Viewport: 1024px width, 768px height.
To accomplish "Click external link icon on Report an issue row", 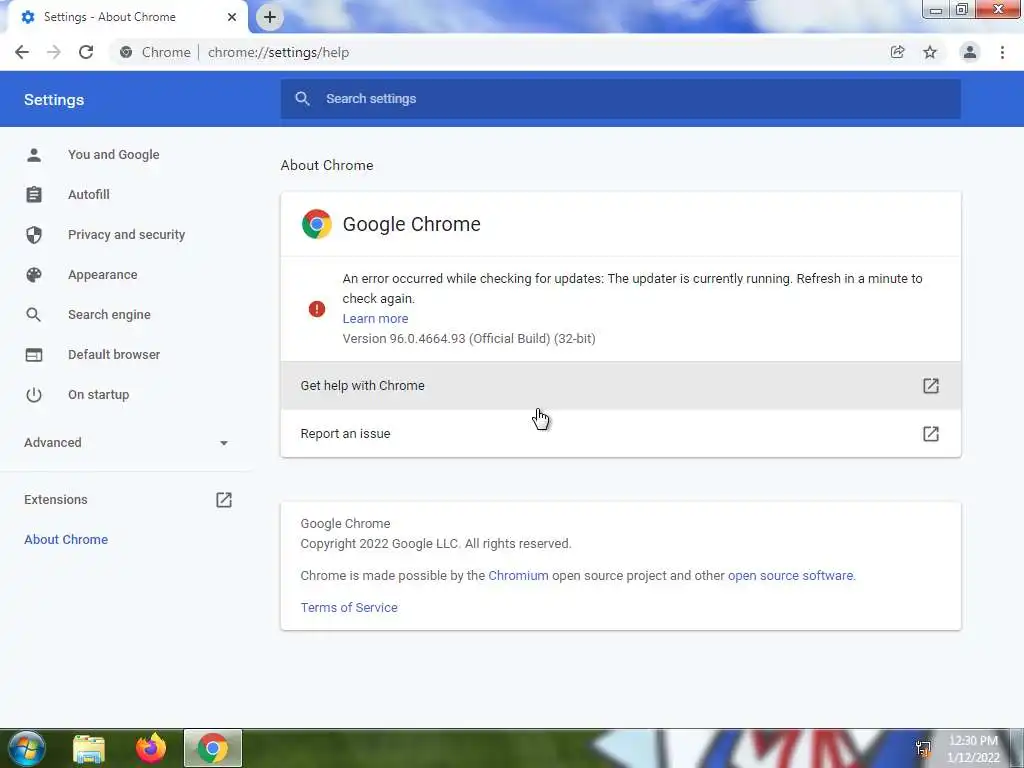I will pyautogui.click(x=931, y=434).
